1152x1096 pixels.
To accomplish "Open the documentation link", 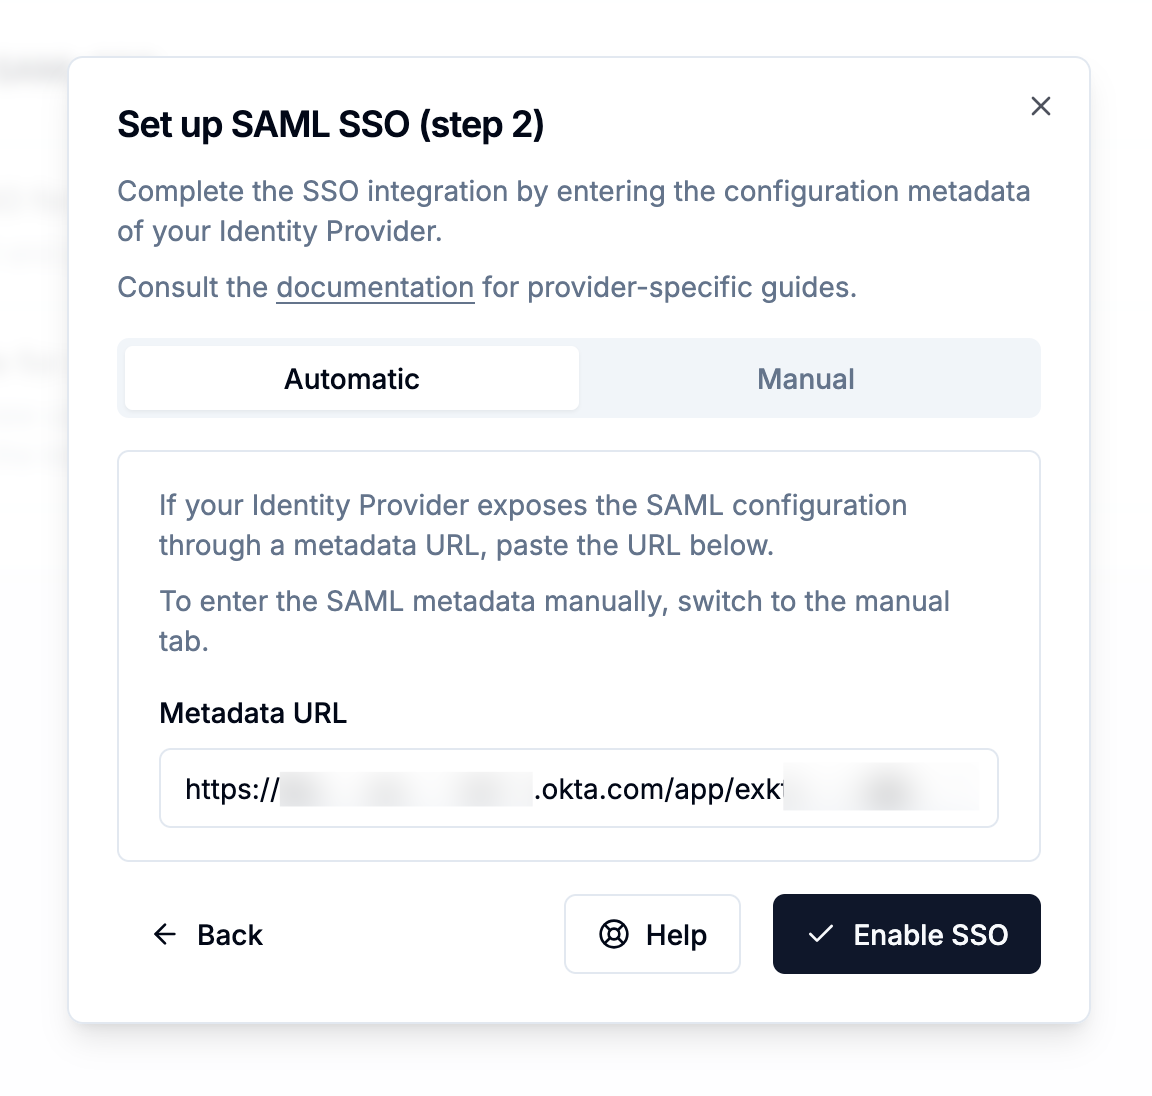I will click(375, 287).
